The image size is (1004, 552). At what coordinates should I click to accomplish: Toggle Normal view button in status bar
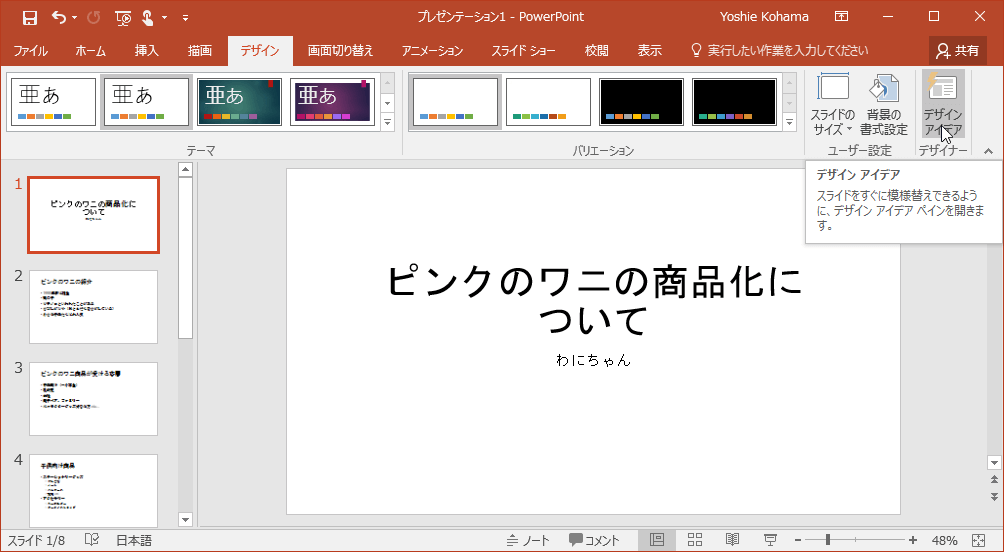click(657, 540)
